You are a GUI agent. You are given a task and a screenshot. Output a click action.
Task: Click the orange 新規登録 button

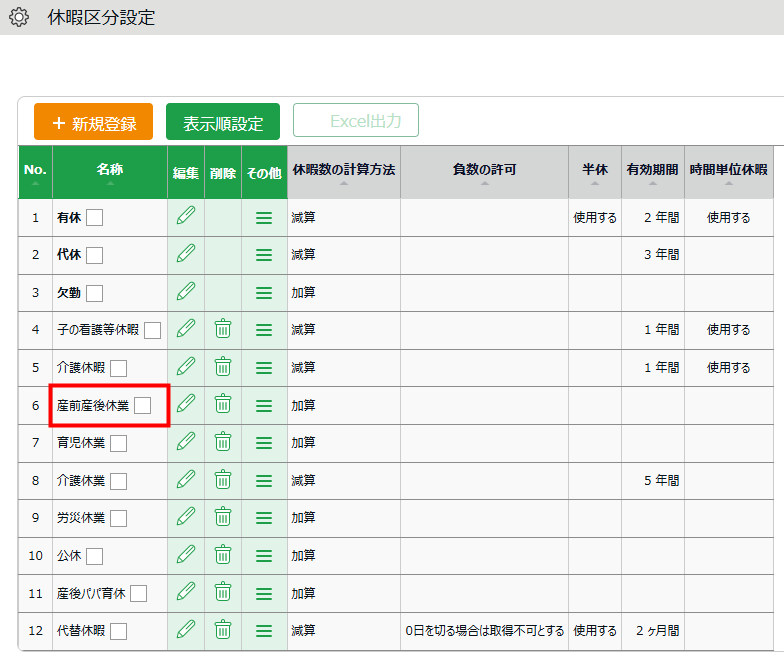94,122
